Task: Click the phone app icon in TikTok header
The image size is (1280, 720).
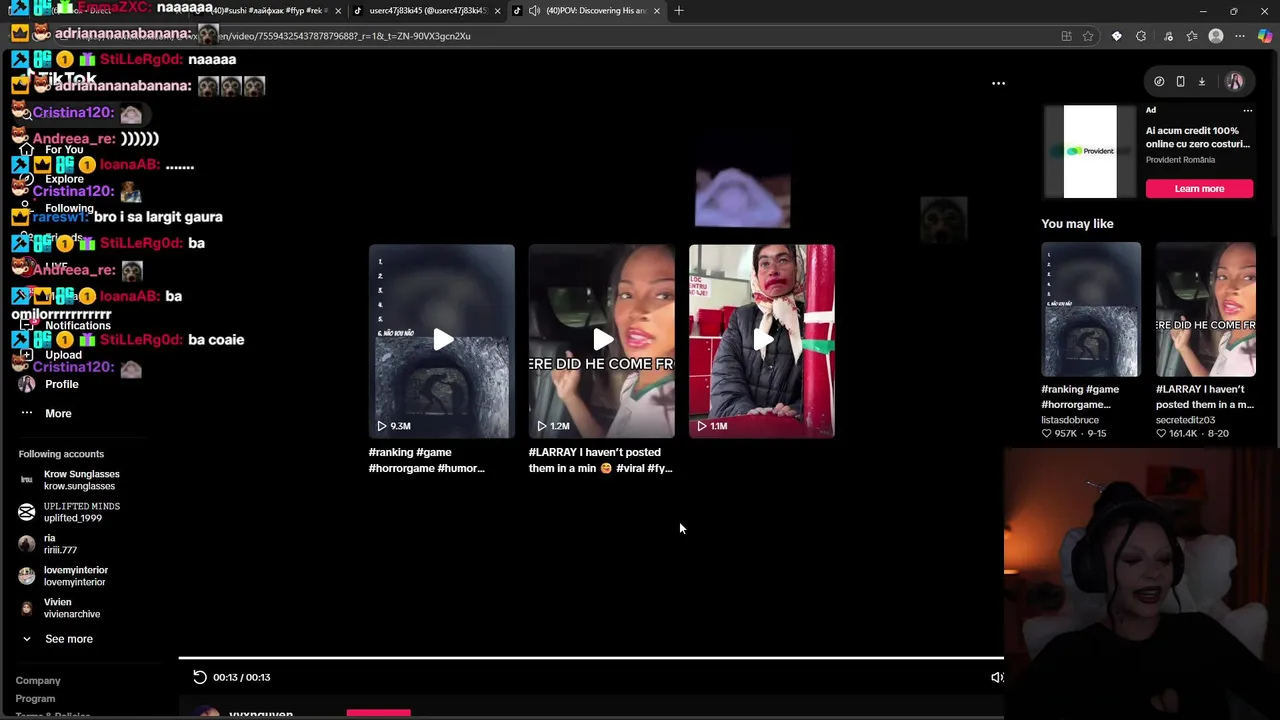Action: (x=1180, y=82)
